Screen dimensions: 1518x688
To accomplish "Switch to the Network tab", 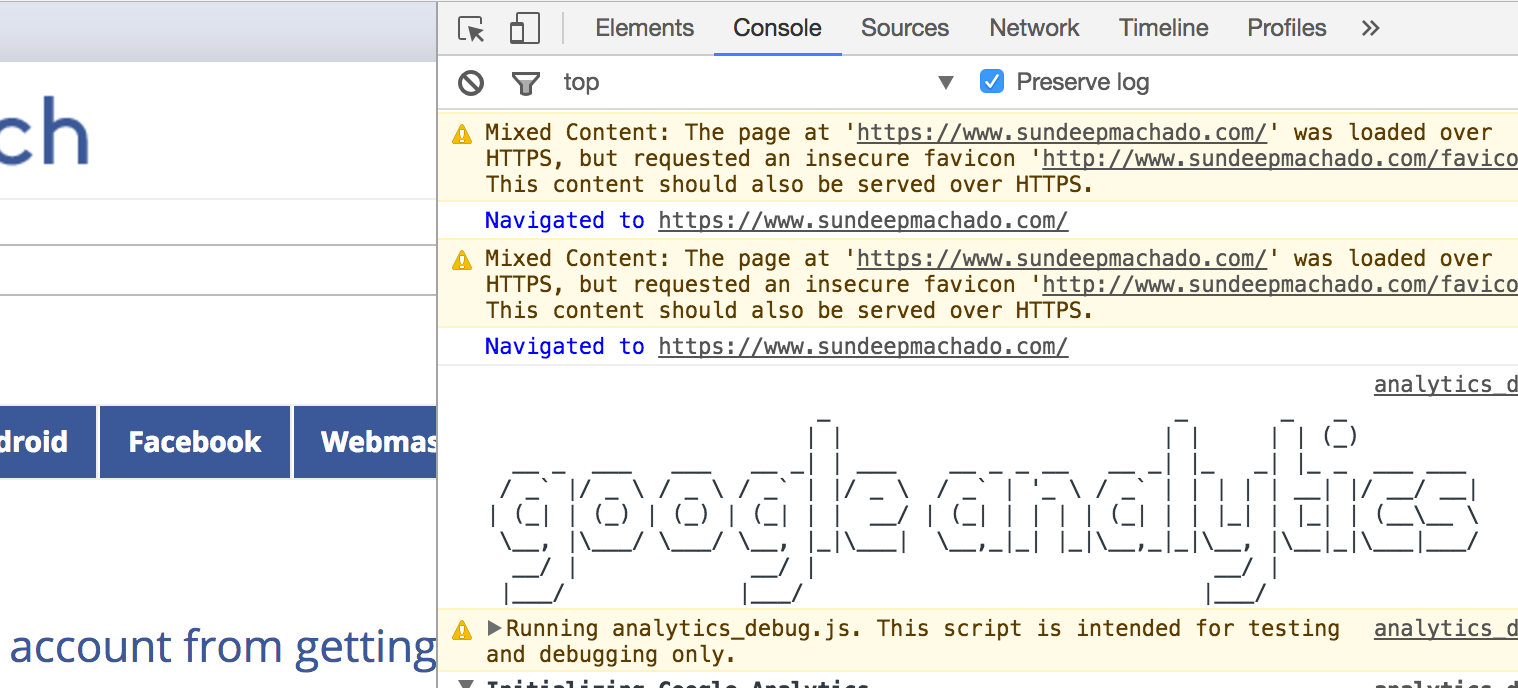I will point(1034,28).
